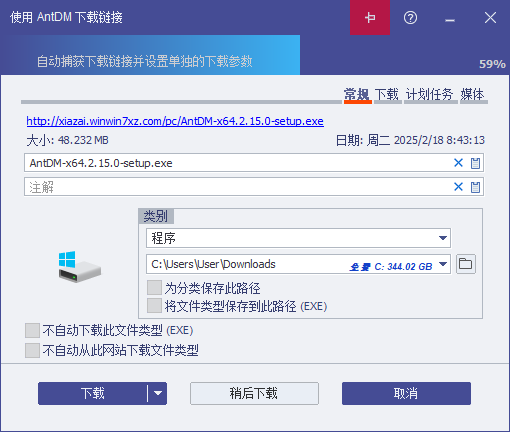Screen dimensions: 510x432
Task: Browse for folder using folder icon
Action: [x=465, y=264]
